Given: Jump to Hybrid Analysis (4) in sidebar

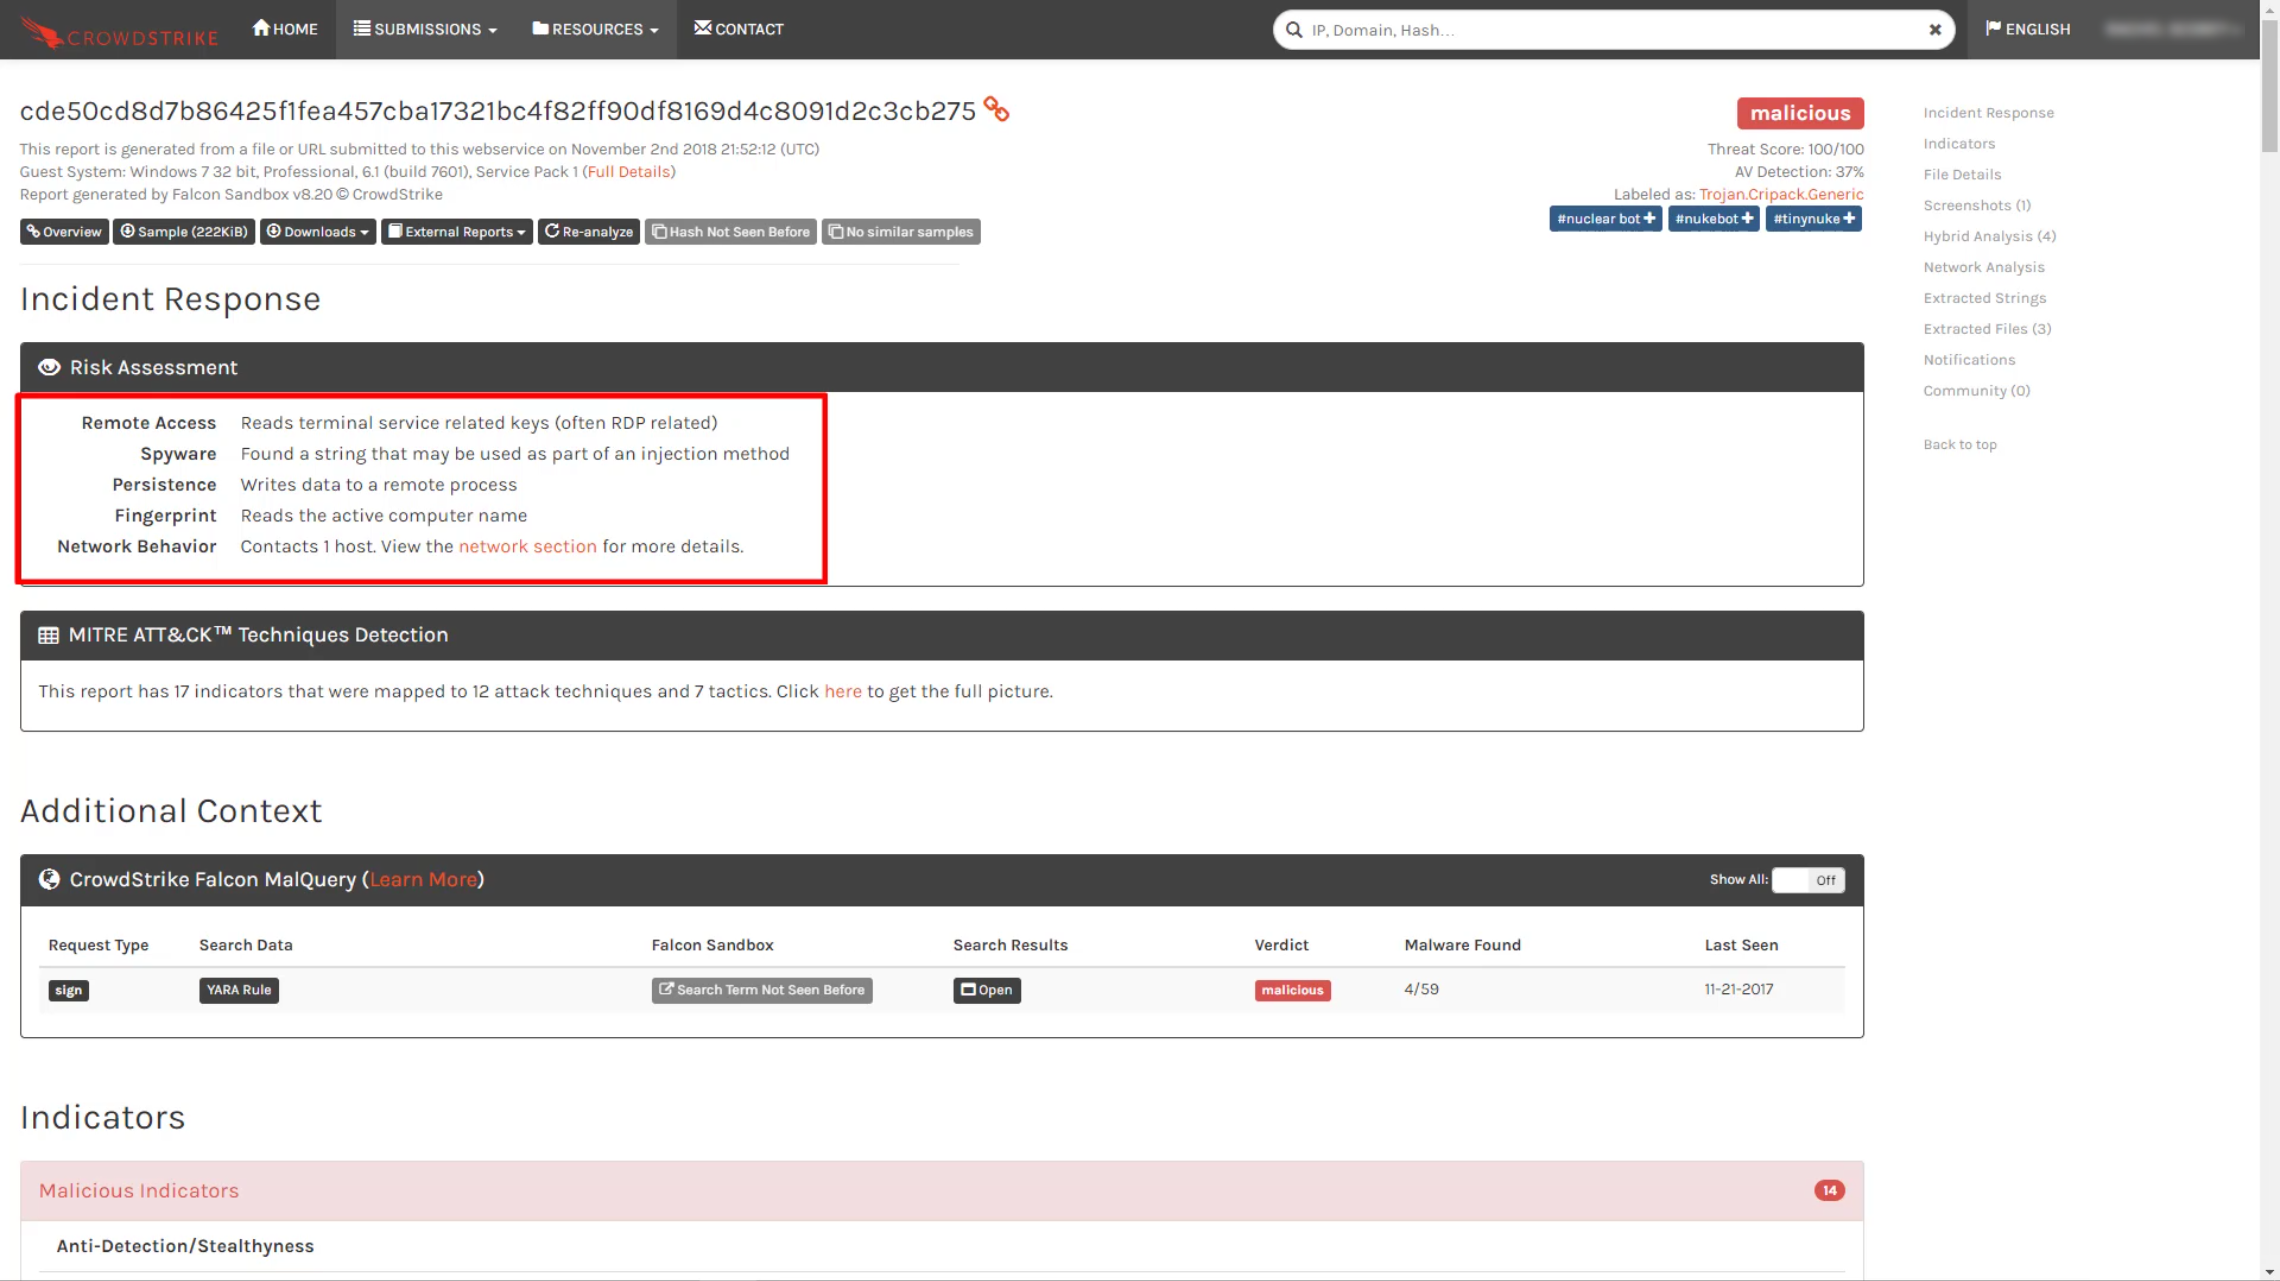Looking at the screenshot, I should [1989, 237].
